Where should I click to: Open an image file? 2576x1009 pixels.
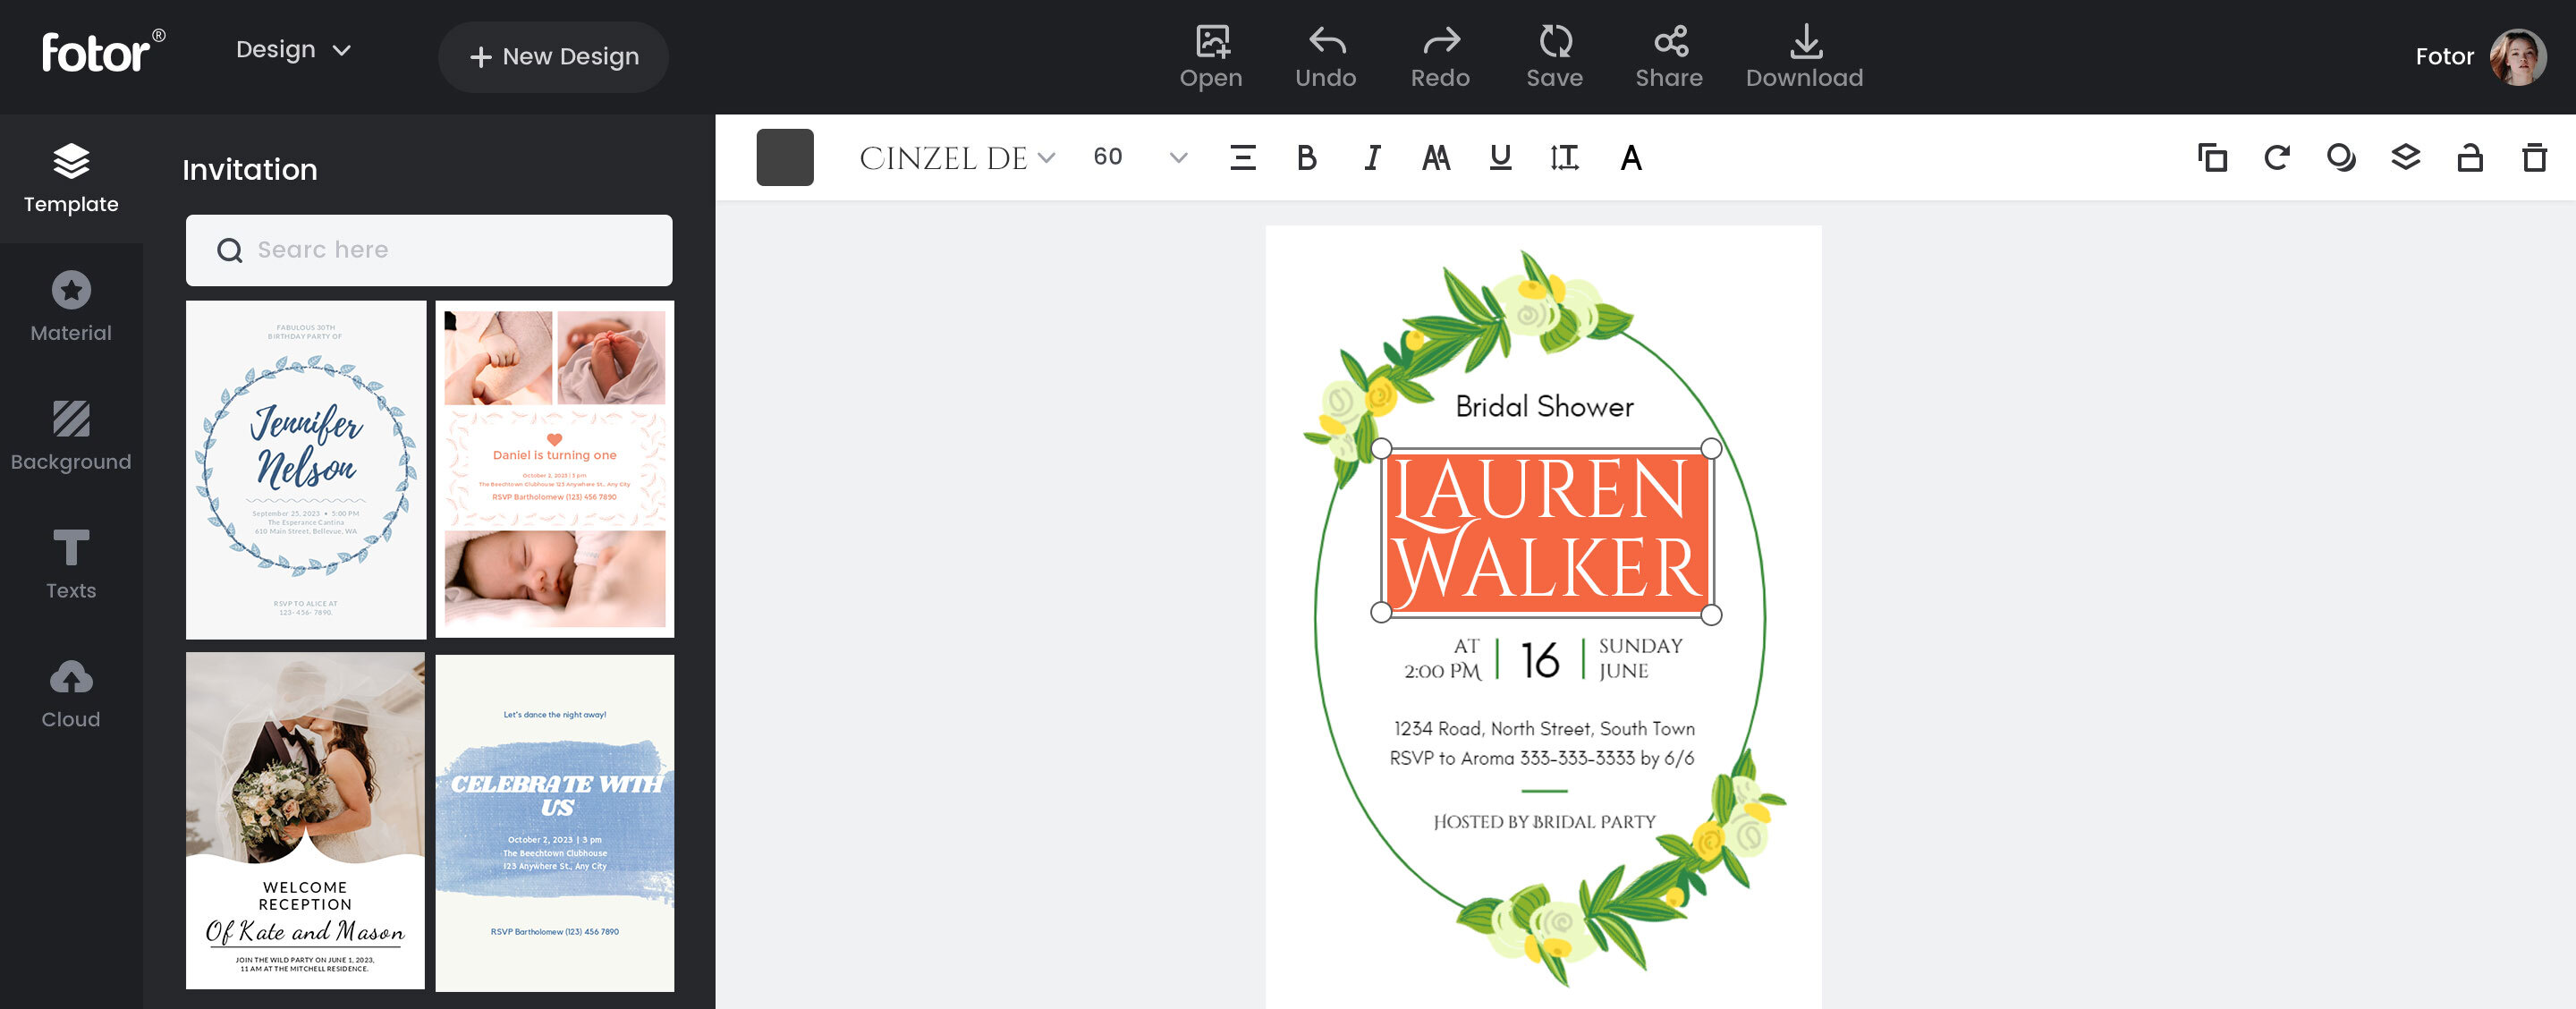click(x=1210, y=56)
